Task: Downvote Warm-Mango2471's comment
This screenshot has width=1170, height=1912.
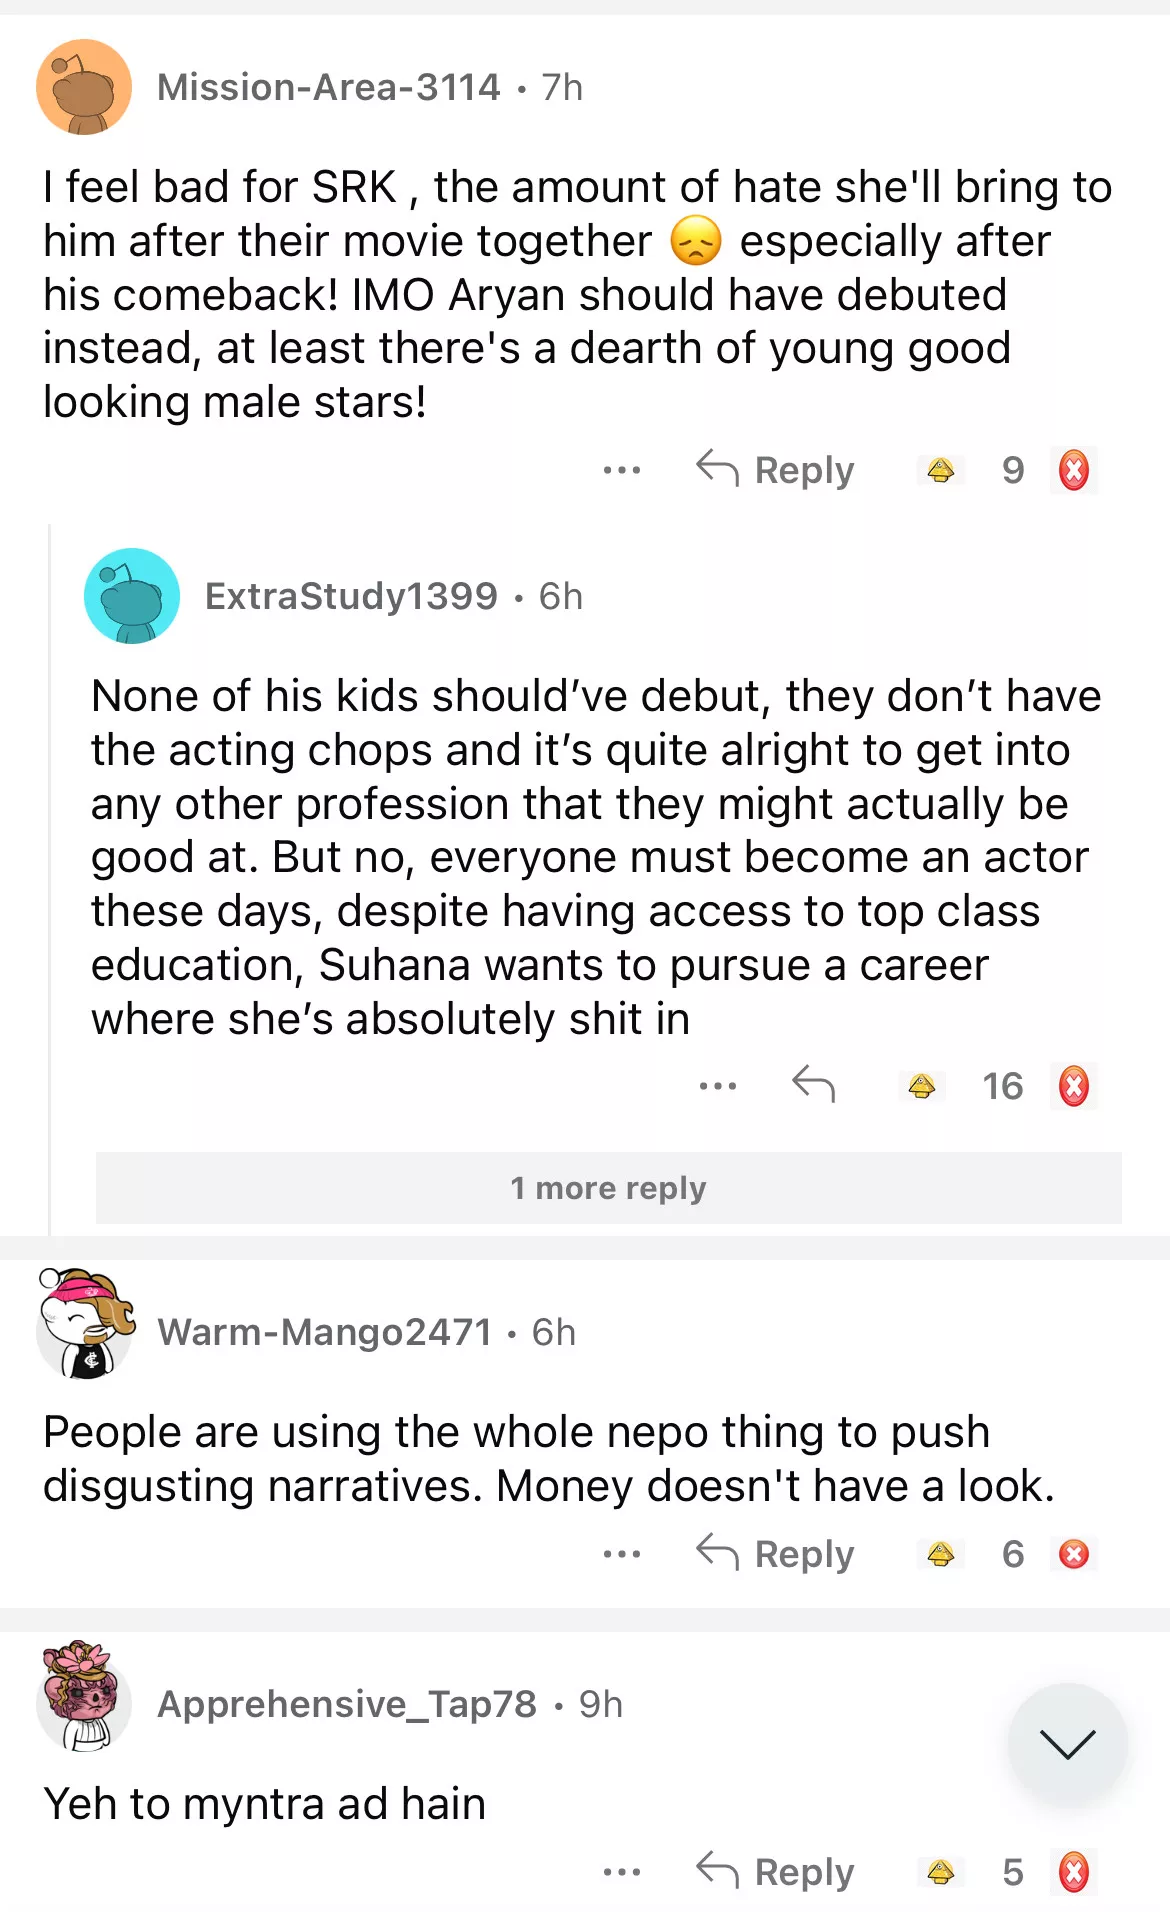Action: (1074, 1554)
